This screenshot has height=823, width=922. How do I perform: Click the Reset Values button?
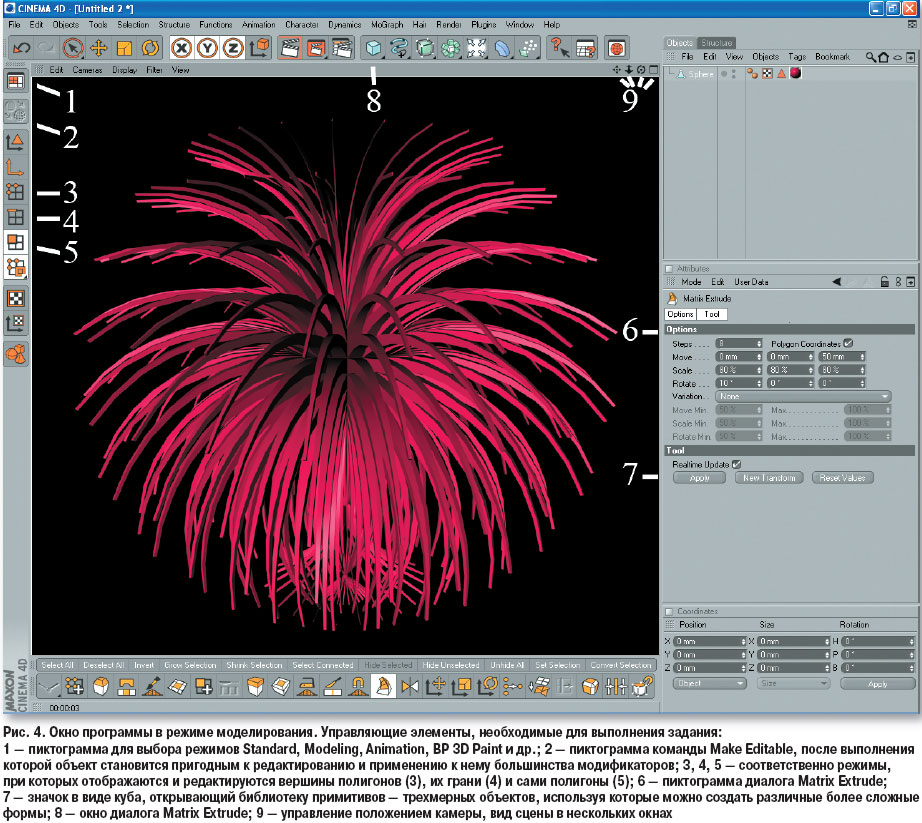click(x=842, y=478)
